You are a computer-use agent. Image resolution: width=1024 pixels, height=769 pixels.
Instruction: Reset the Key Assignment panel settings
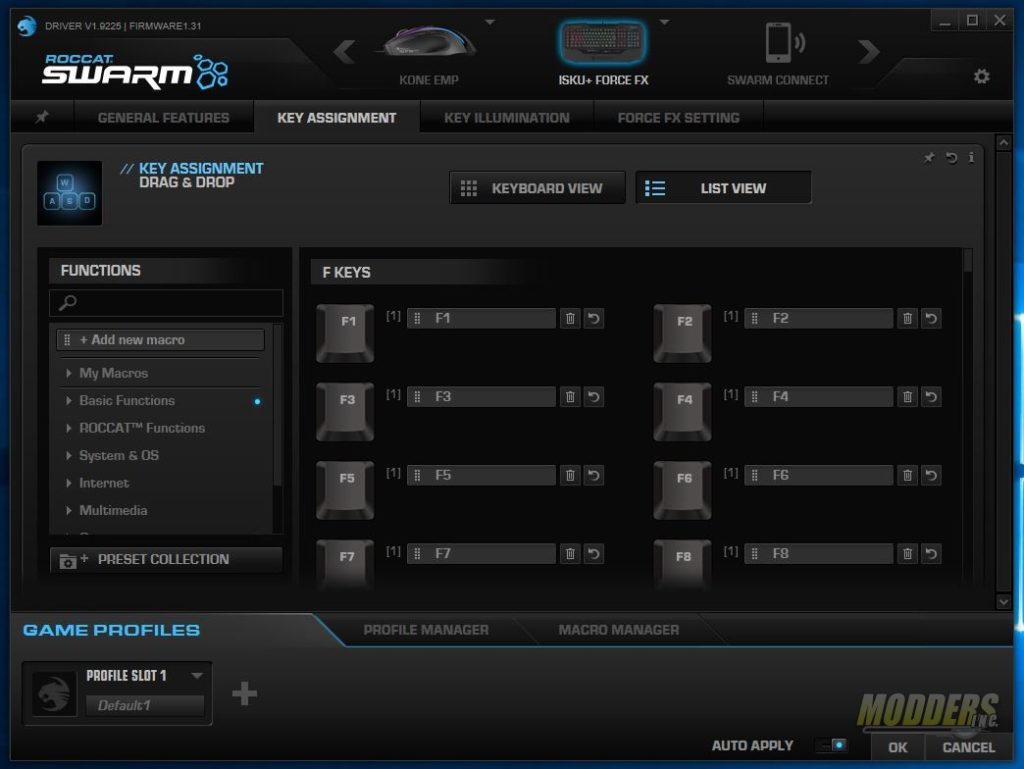952,158
